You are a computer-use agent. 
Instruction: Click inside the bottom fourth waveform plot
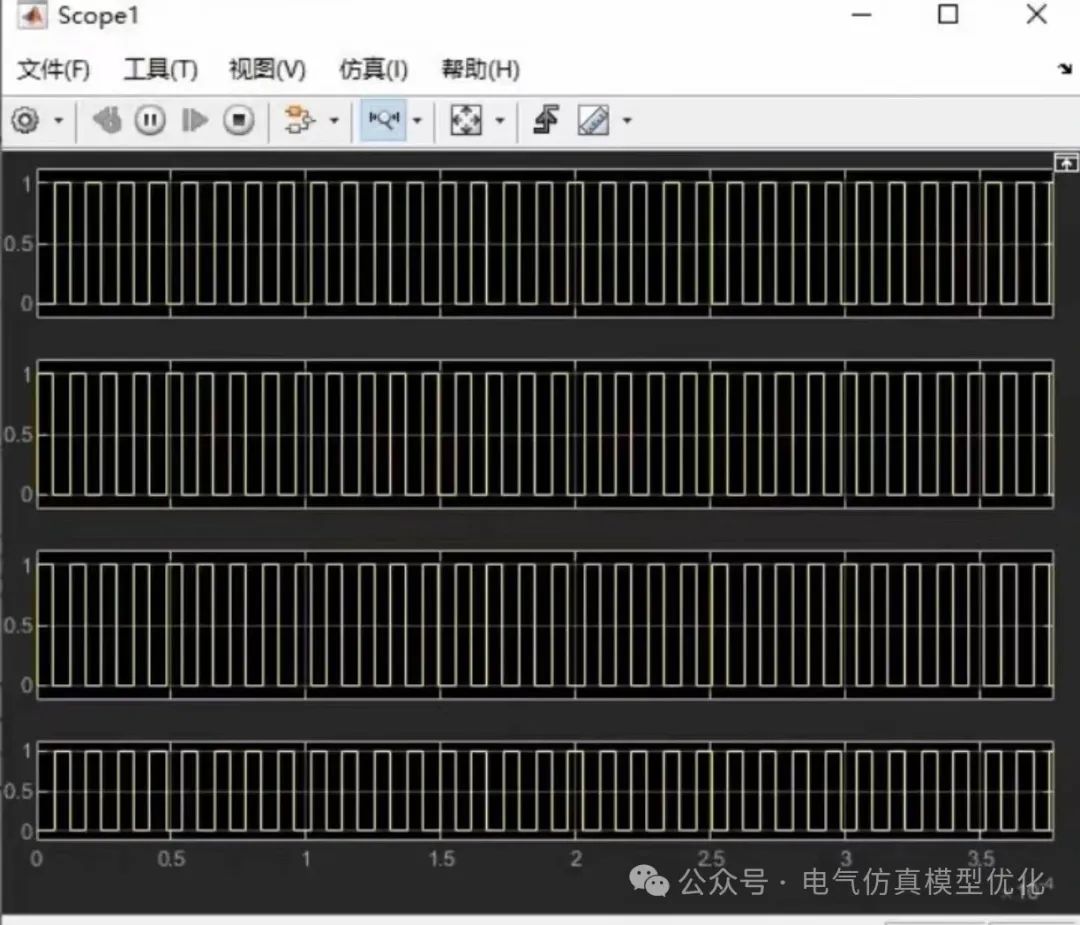click(x=545, y=791)
